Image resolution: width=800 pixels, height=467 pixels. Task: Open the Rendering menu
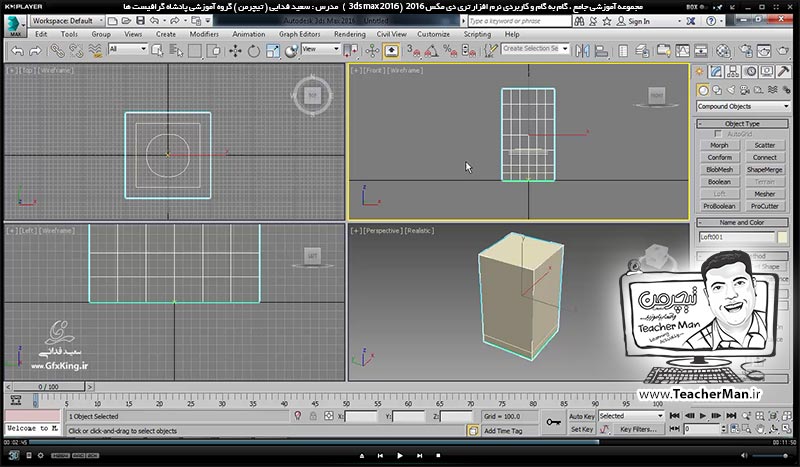coord(349,34)
